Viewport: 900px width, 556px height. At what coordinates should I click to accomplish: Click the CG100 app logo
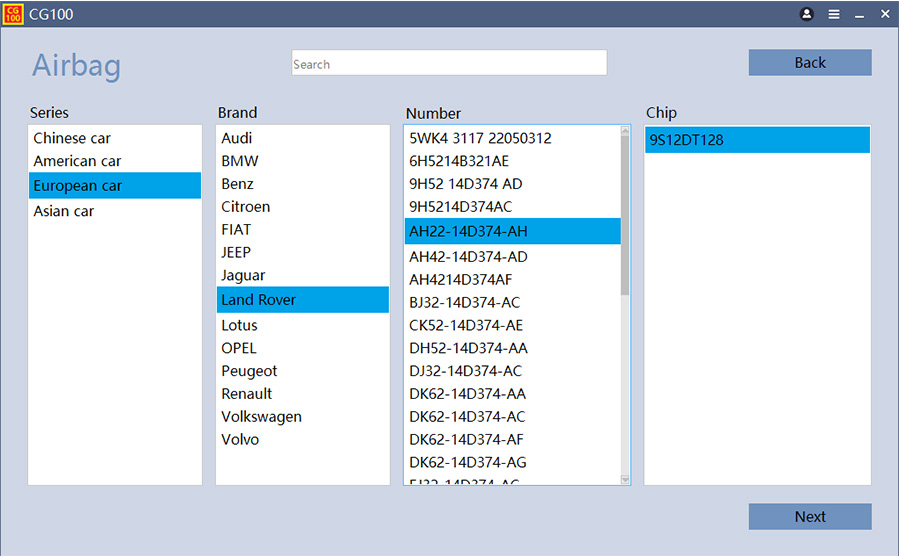tap(13, 14)
